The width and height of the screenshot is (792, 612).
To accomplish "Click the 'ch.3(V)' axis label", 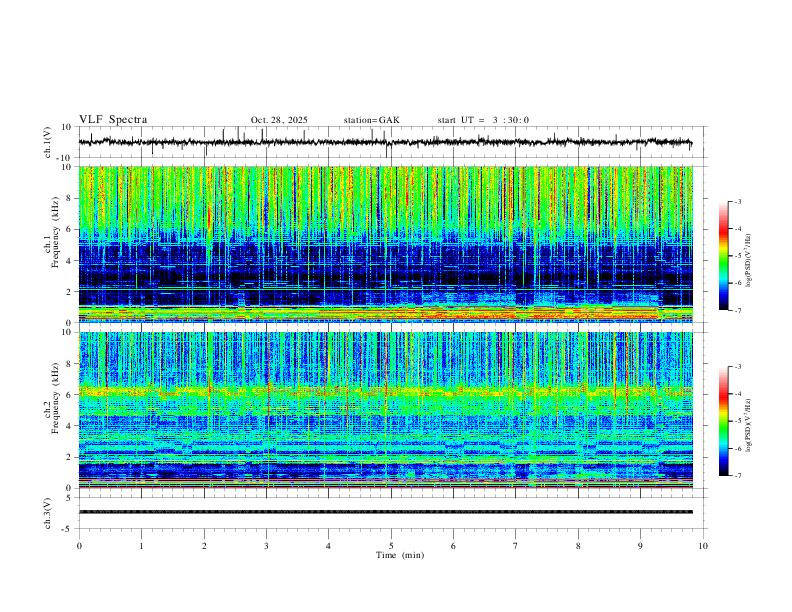I will click(x=48, y=514).
